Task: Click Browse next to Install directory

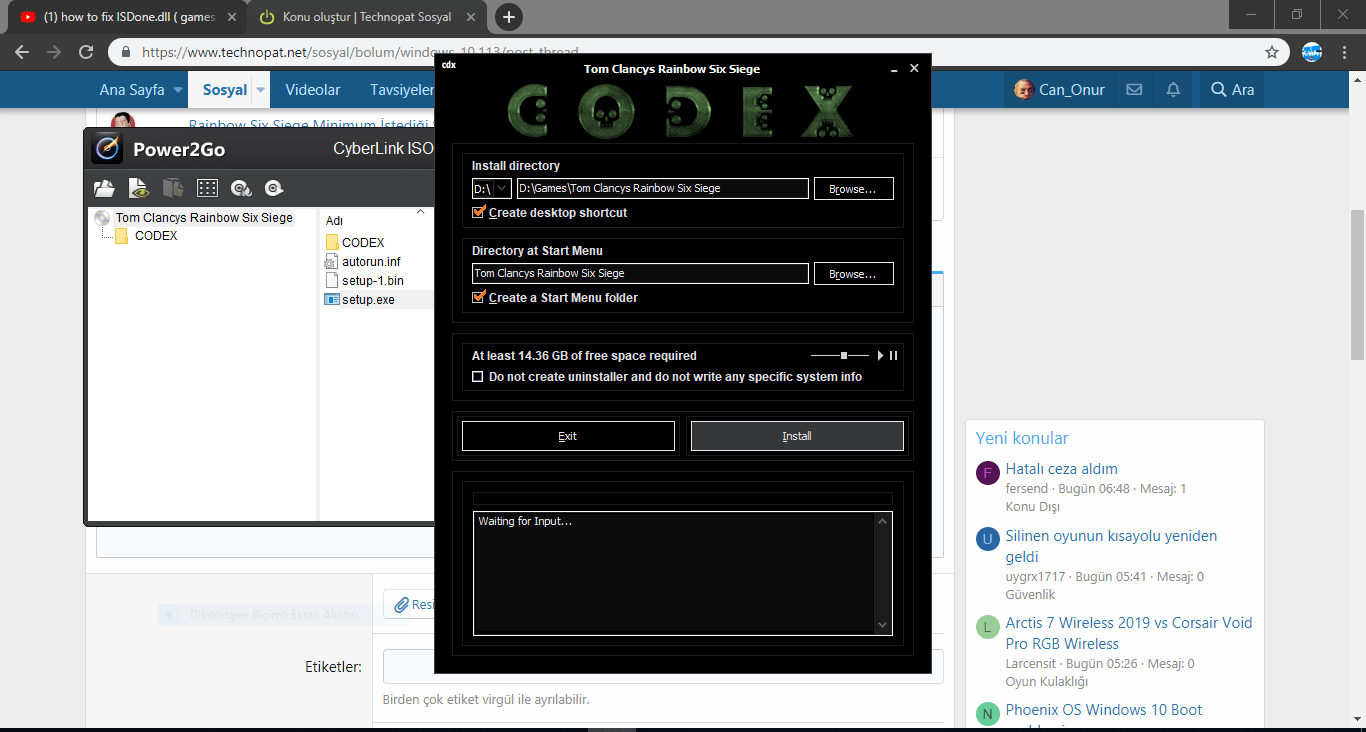Action: pos(853,188)
